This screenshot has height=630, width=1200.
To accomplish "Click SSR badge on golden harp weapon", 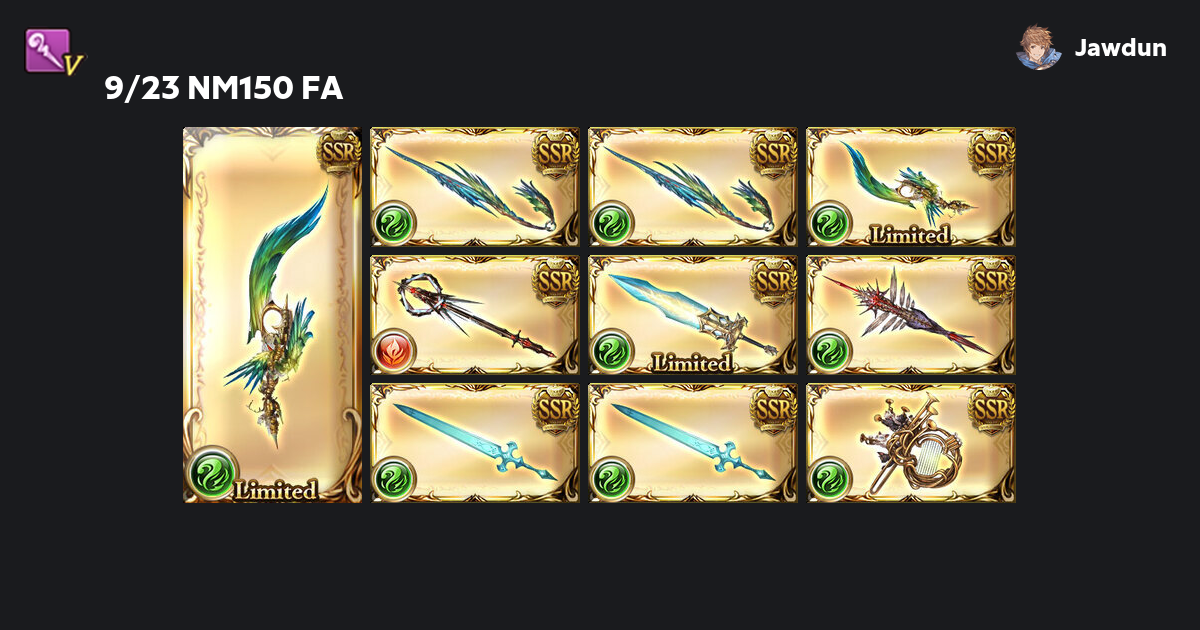I will tap(992, 408).
